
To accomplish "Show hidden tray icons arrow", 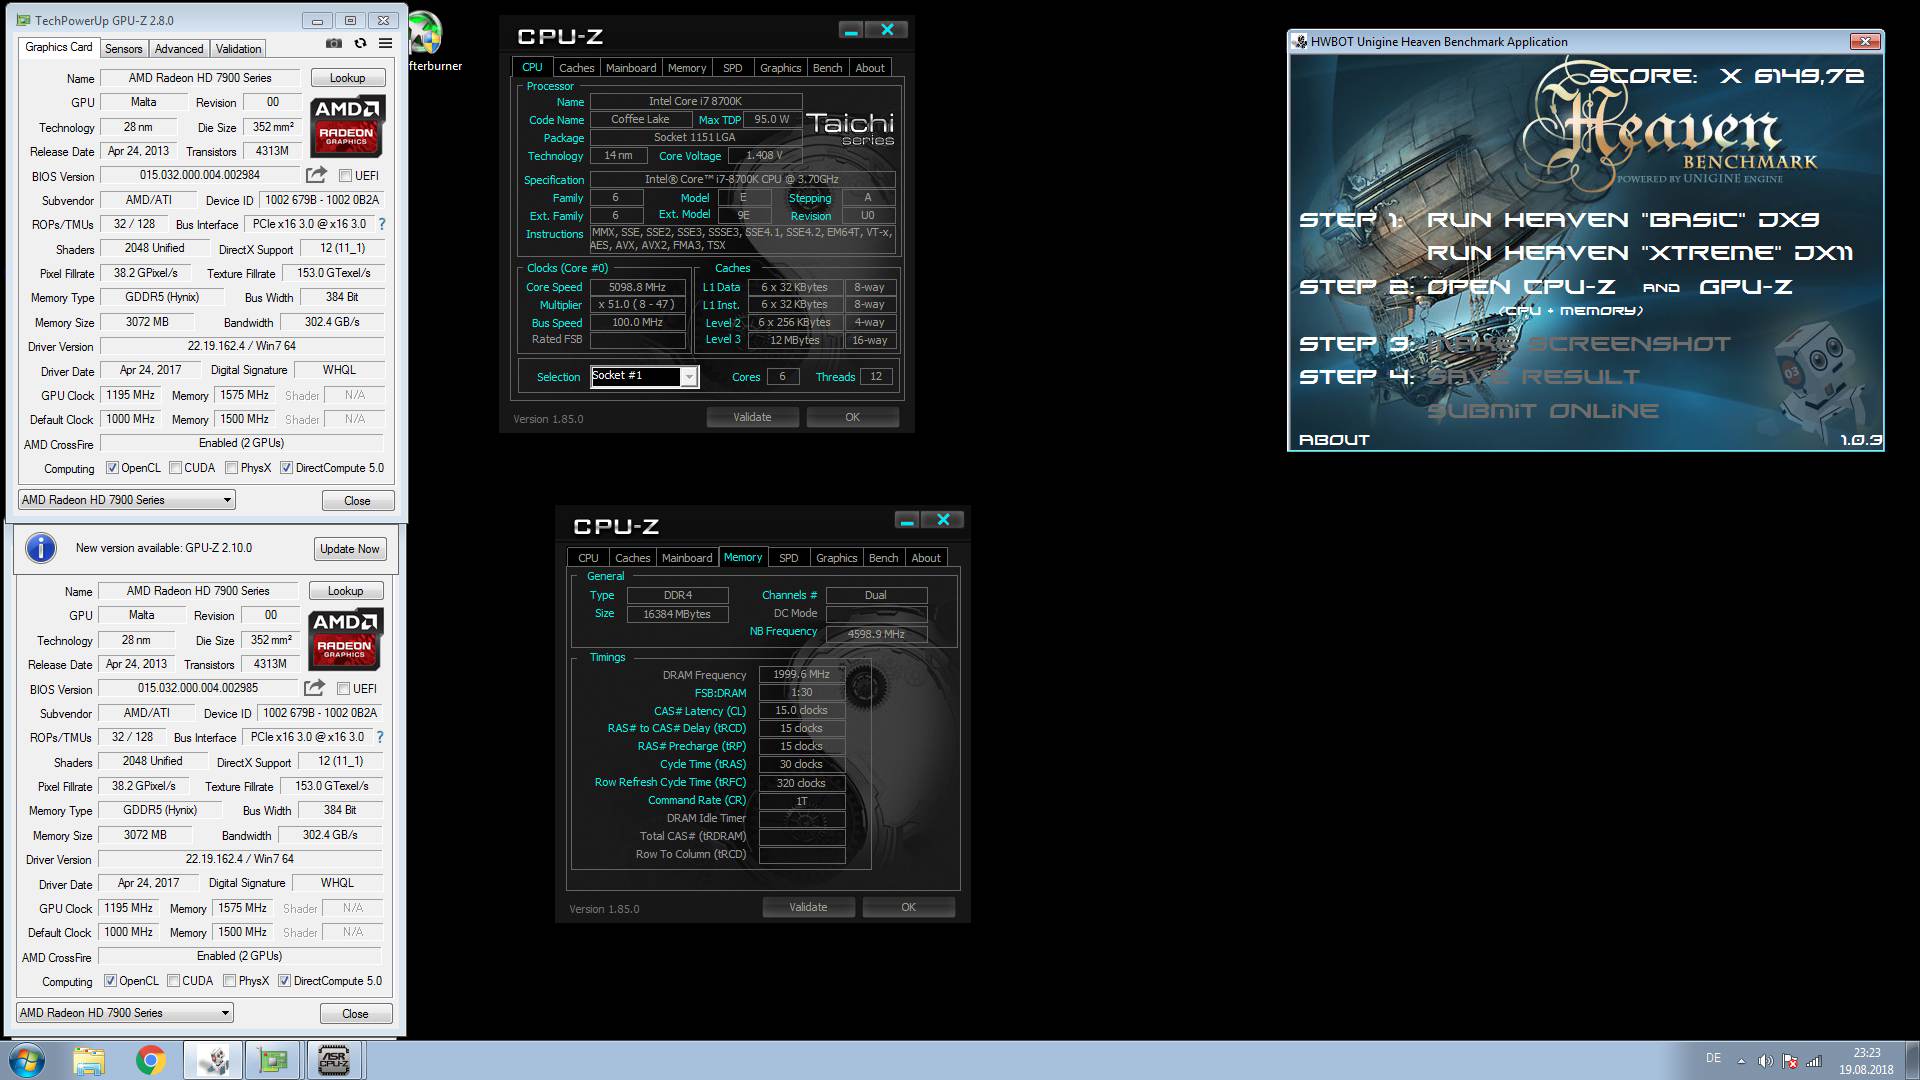I will click(1741, 1061).
